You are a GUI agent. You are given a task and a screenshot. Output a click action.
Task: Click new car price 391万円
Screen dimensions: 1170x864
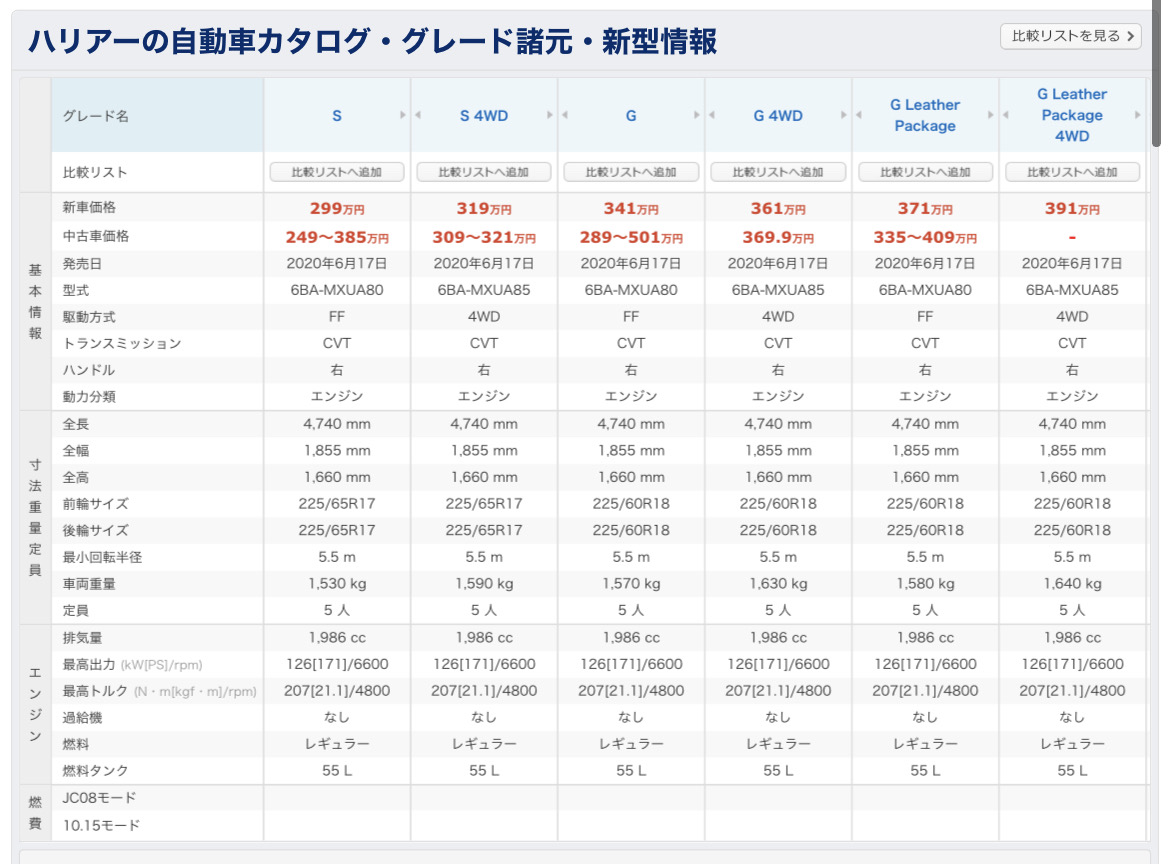click(1072, 209)
